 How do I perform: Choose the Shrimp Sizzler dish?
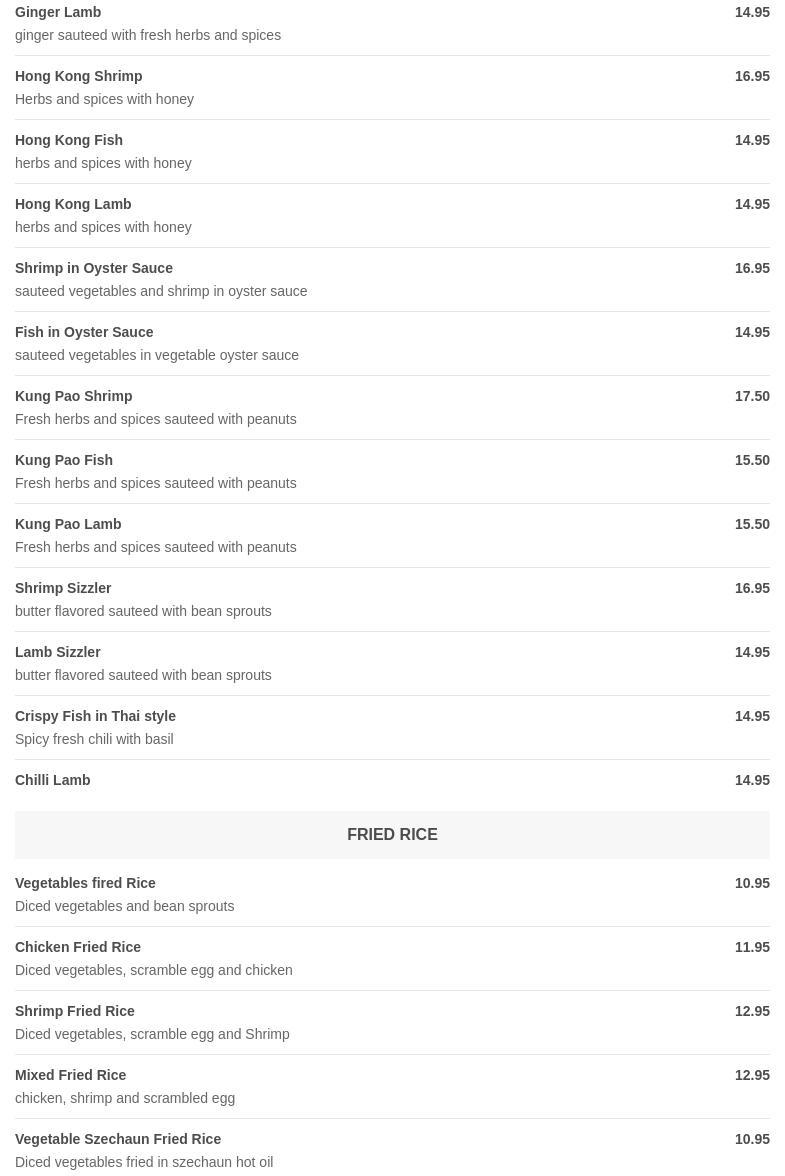point(63,588)
